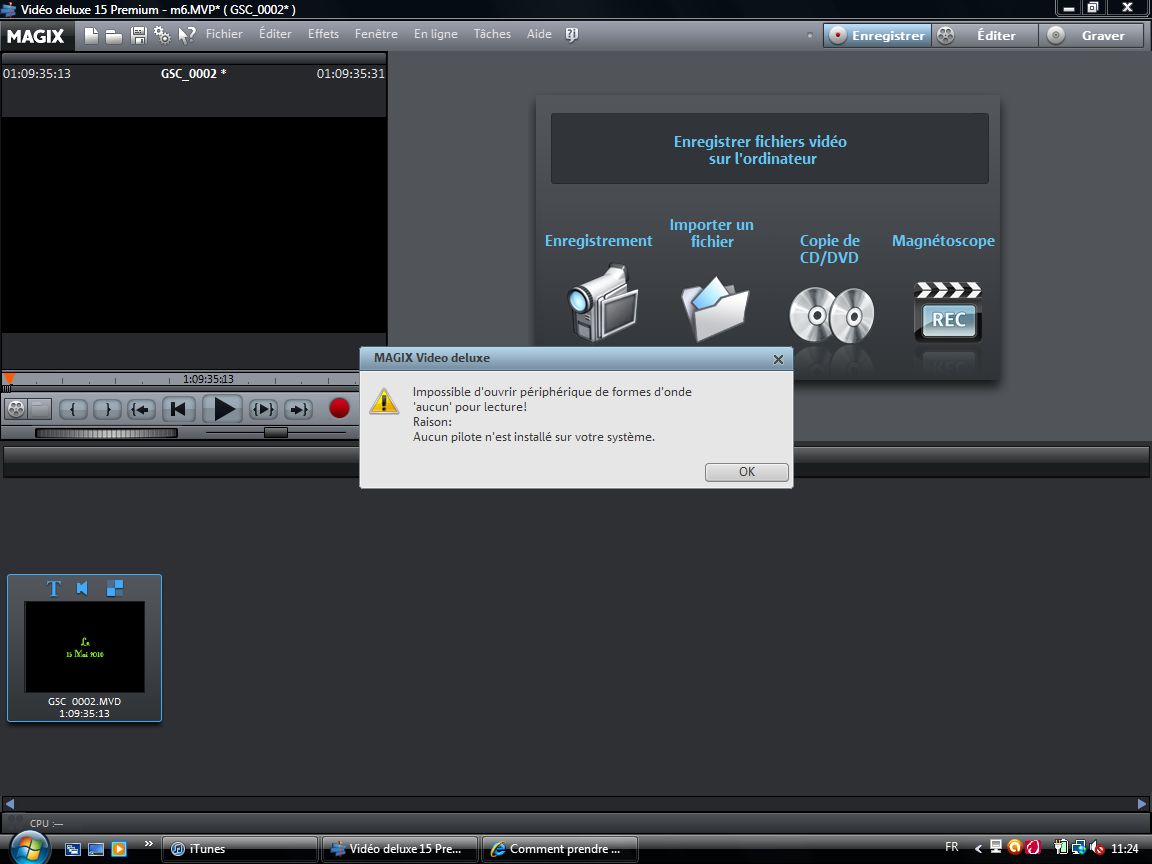This screenshot has width=1152, height=864.
Task: Open the Effets menu
Action: (x=323, y=34)
